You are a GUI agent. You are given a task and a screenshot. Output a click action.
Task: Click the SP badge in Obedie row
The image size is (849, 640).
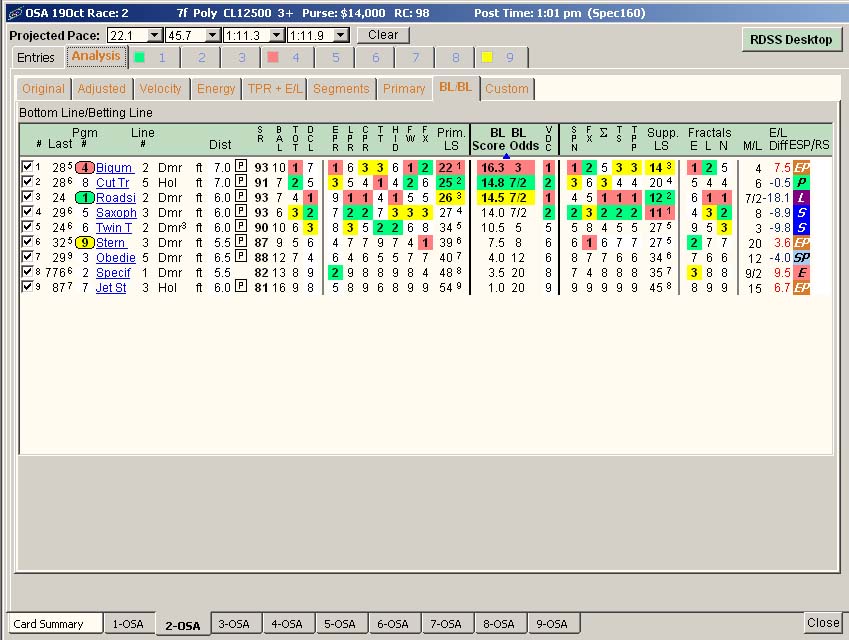(x=801, y=258)
